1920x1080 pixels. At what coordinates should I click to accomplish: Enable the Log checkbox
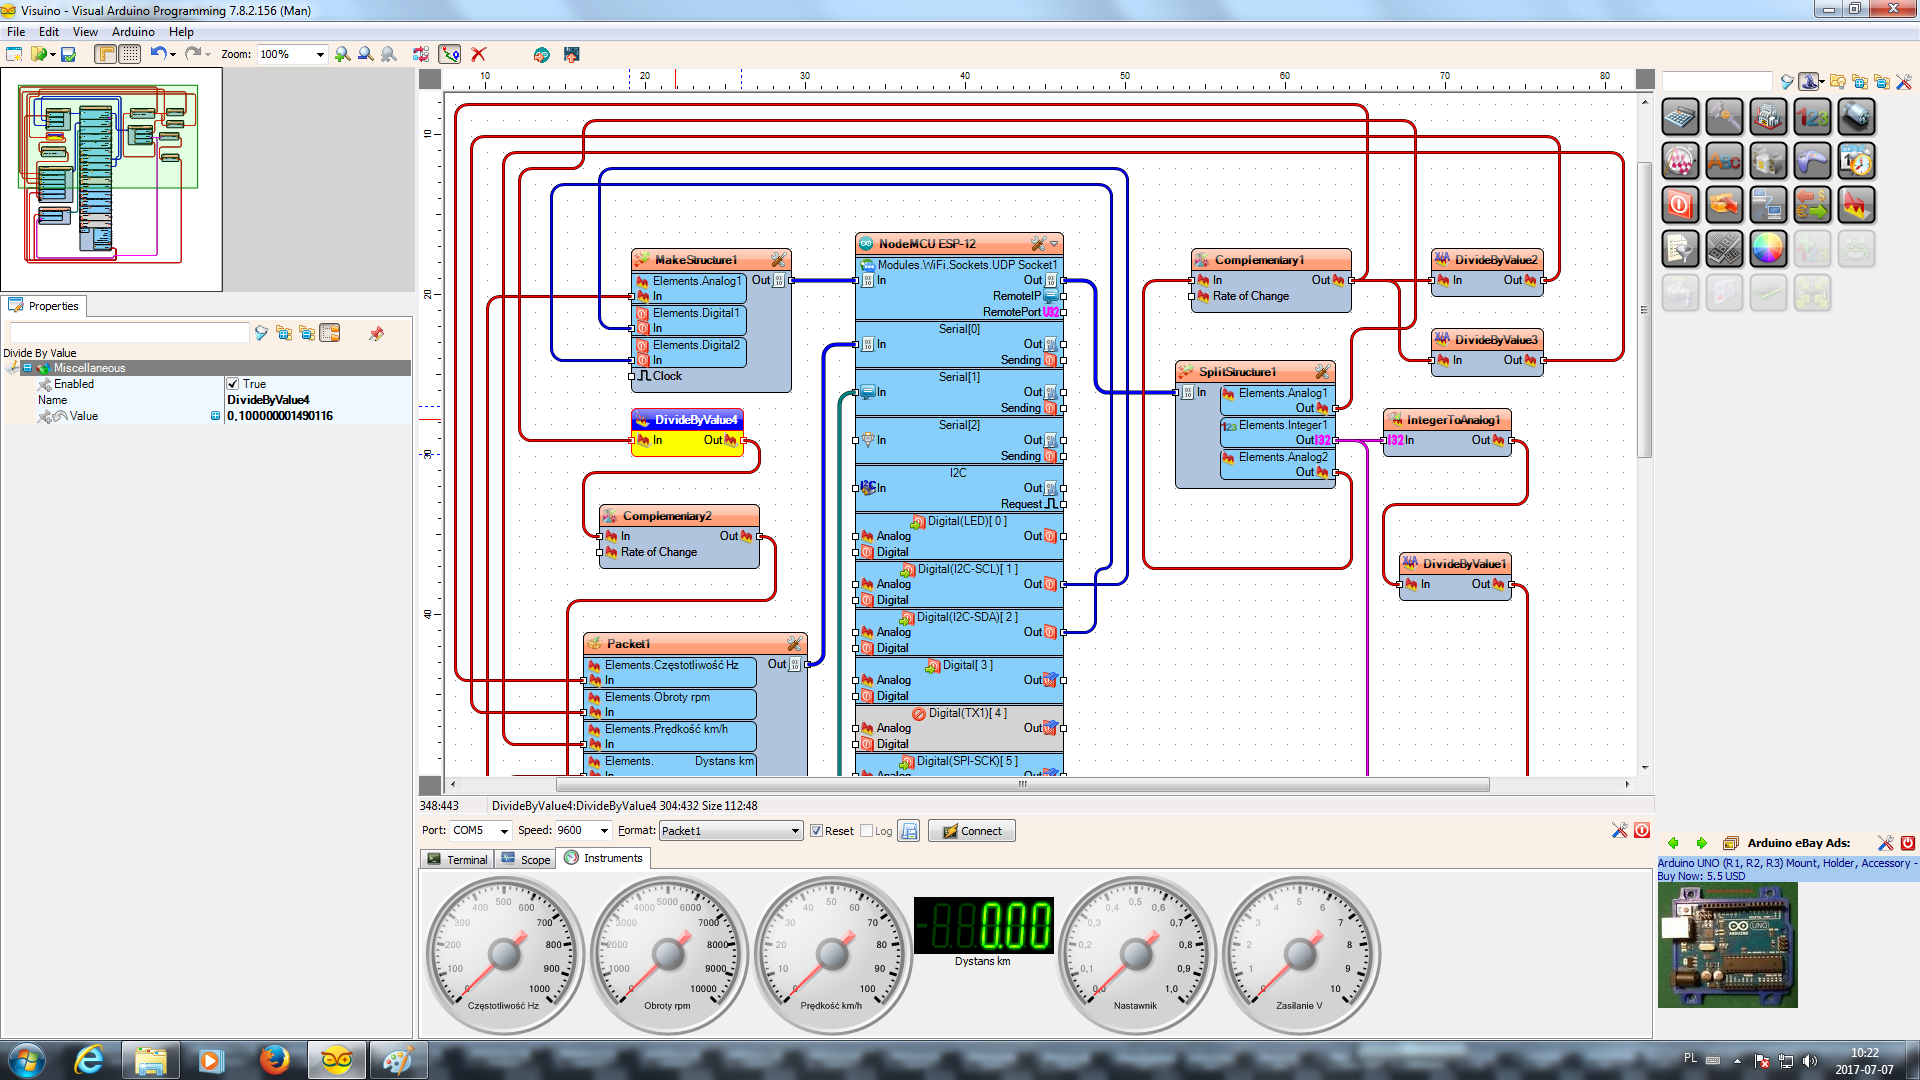click(867, 831)
